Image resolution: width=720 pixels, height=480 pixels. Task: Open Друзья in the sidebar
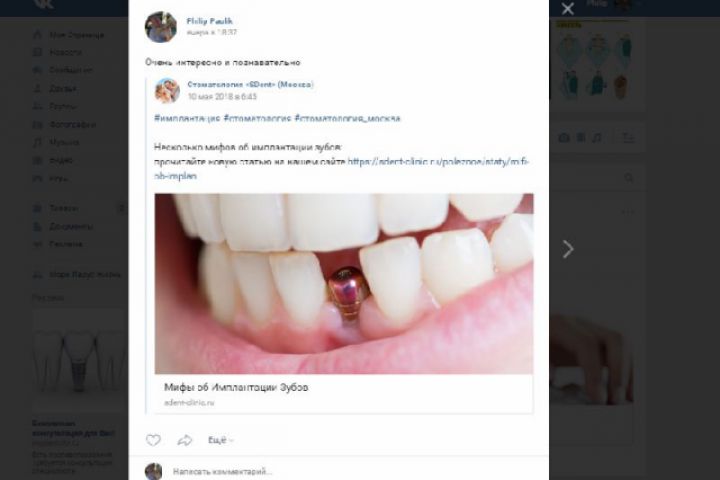click(x=63, y=89)
